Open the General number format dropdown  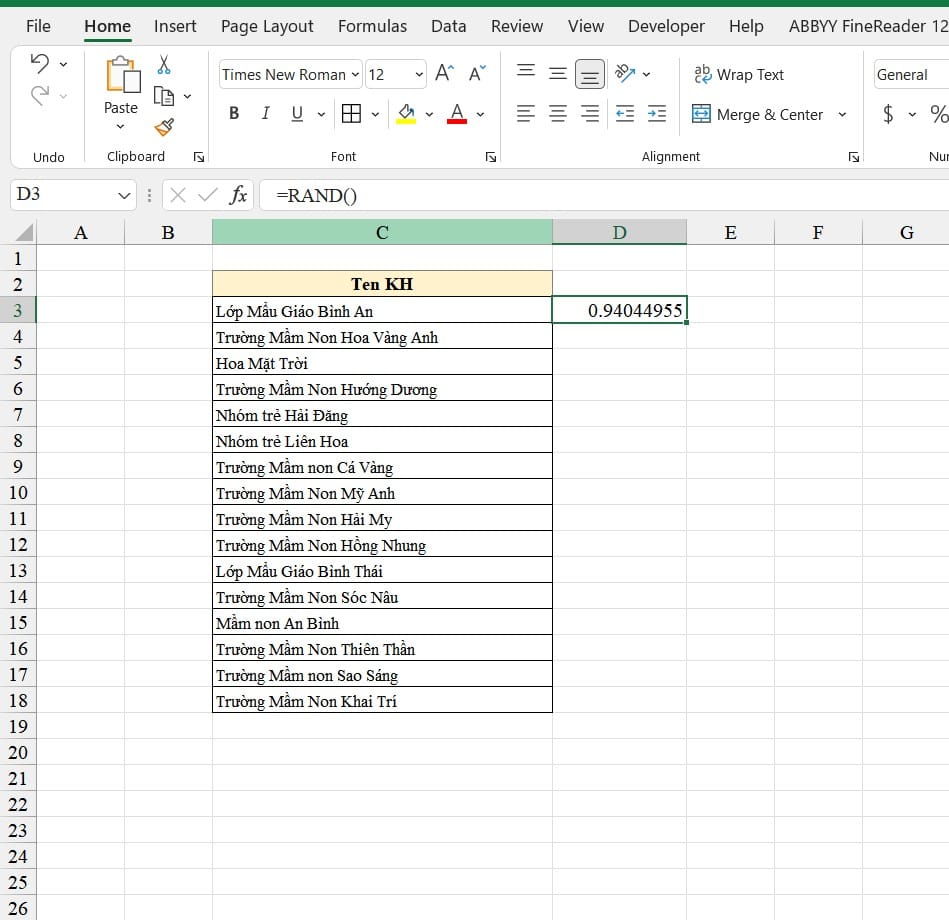[908, 74]
